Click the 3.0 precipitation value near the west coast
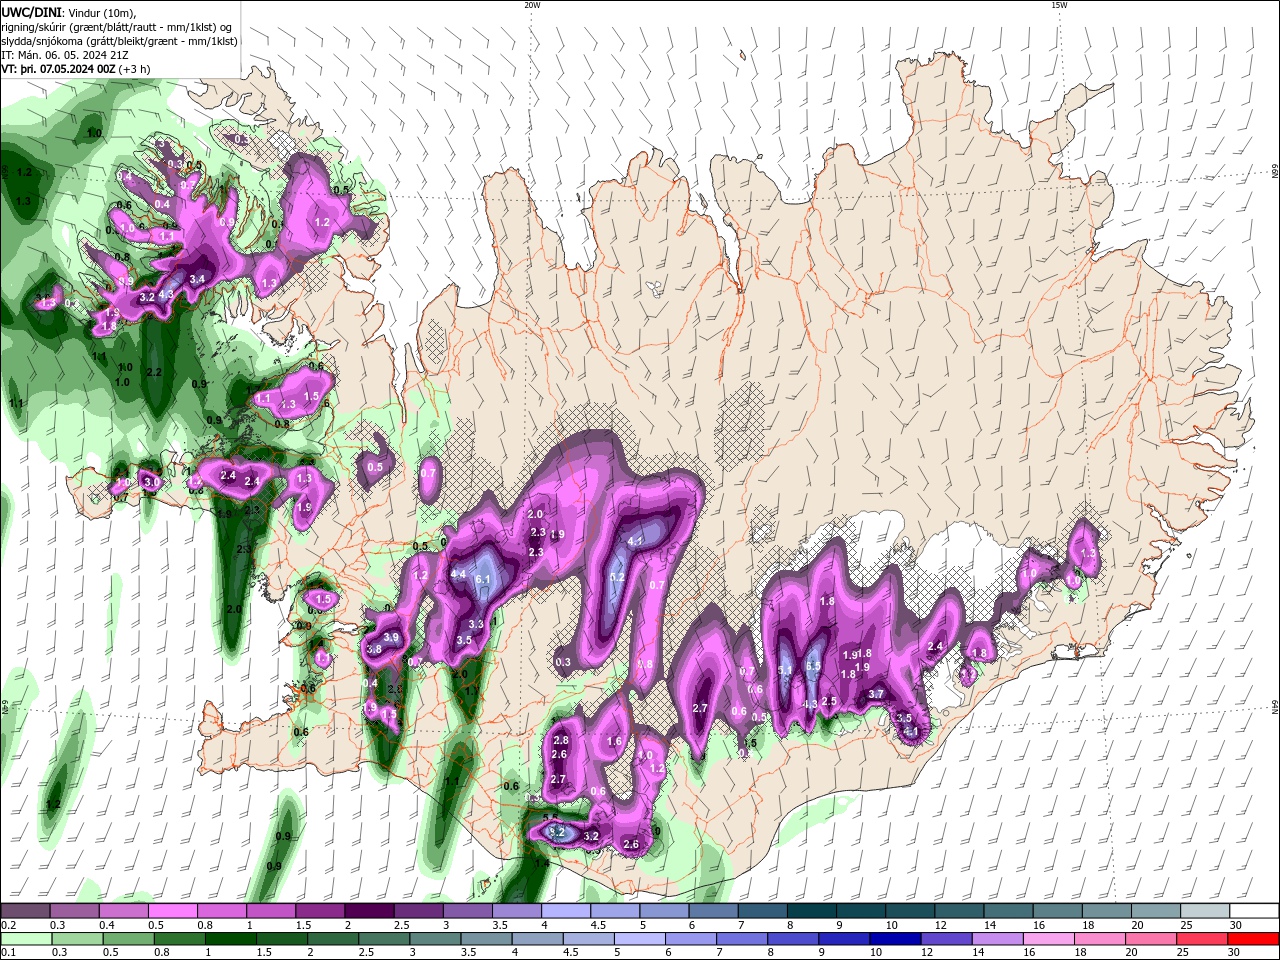The height and width of the screenshot is (960, 1280). 152,482
